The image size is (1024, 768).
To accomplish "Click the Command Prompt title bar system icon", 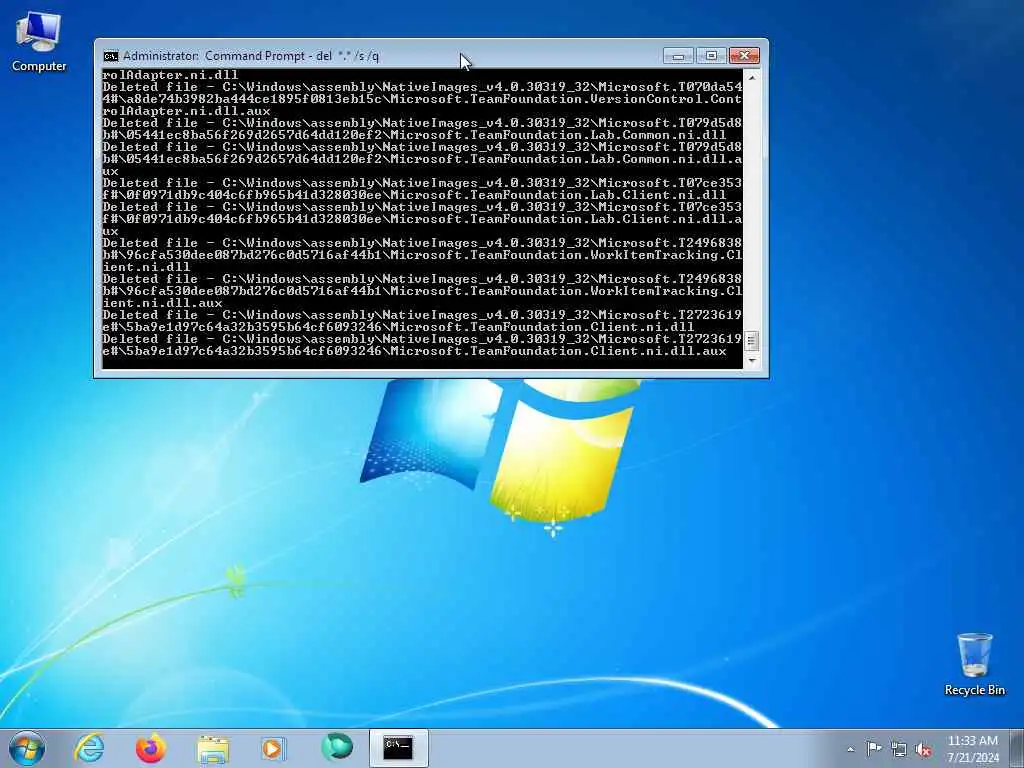I will click(x=110, y=56).
